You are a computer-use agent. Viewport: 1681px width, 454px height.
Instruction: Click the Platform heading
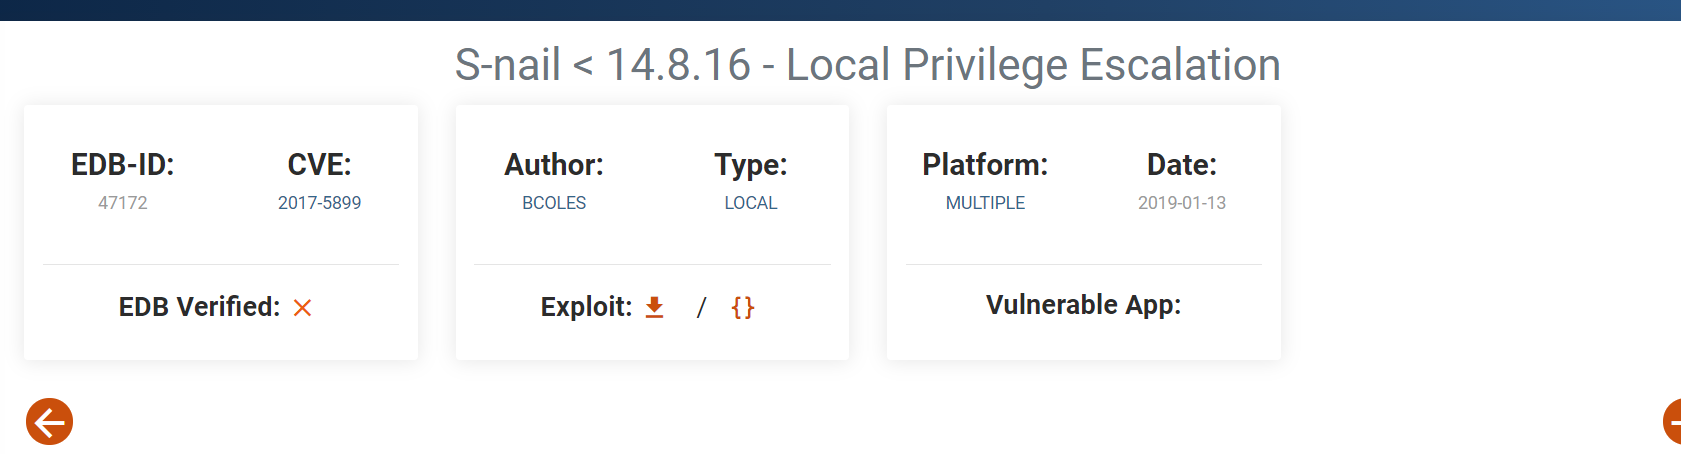pos(985,165)
